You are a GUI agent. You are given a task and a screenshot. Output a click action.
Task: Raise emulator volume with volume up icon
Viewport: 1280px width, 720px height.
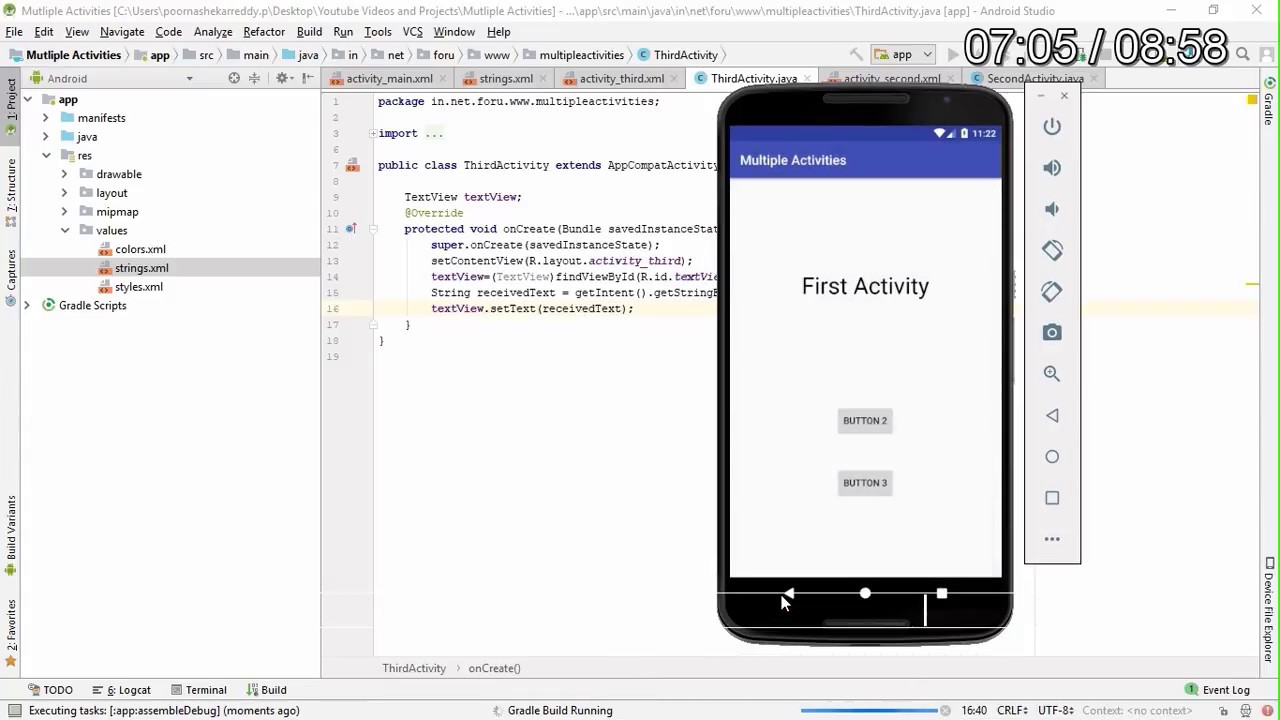(1052, 168)
